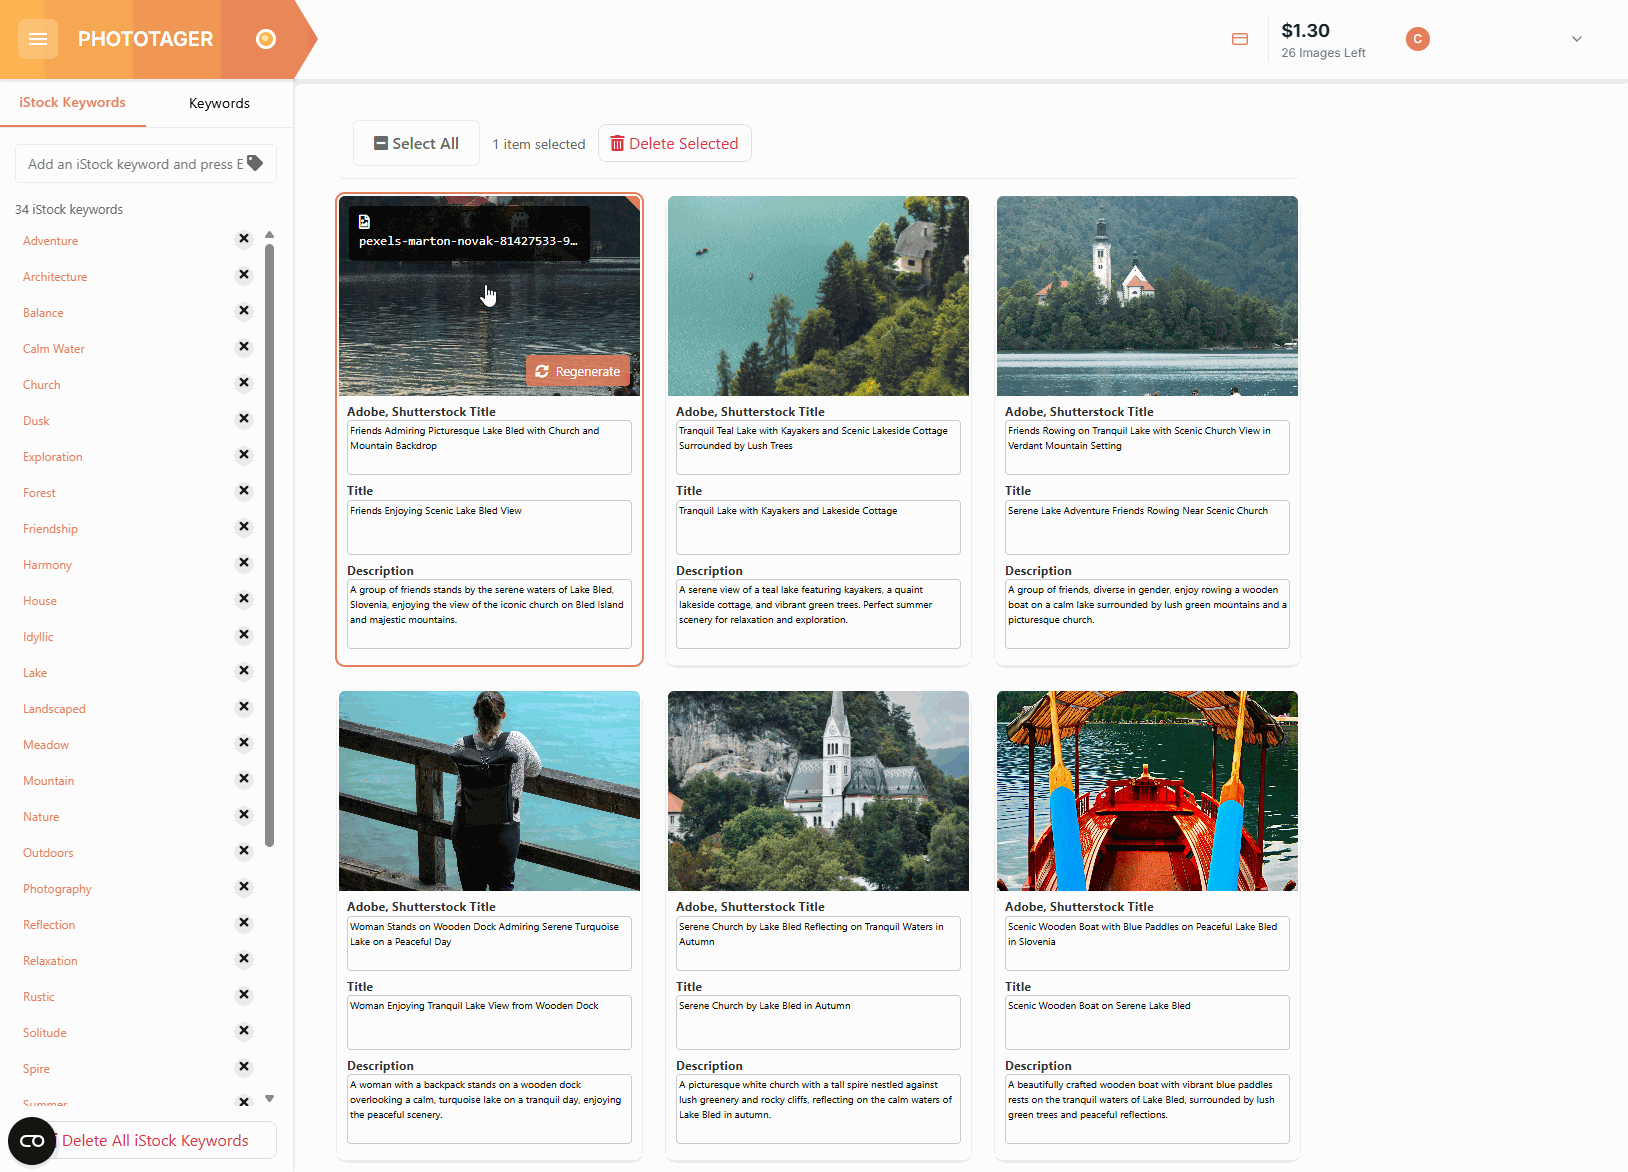Select the woman on dock image thumbnail
The width and height of the screenshot is (1628, 1172).
[x=489, y=791]
